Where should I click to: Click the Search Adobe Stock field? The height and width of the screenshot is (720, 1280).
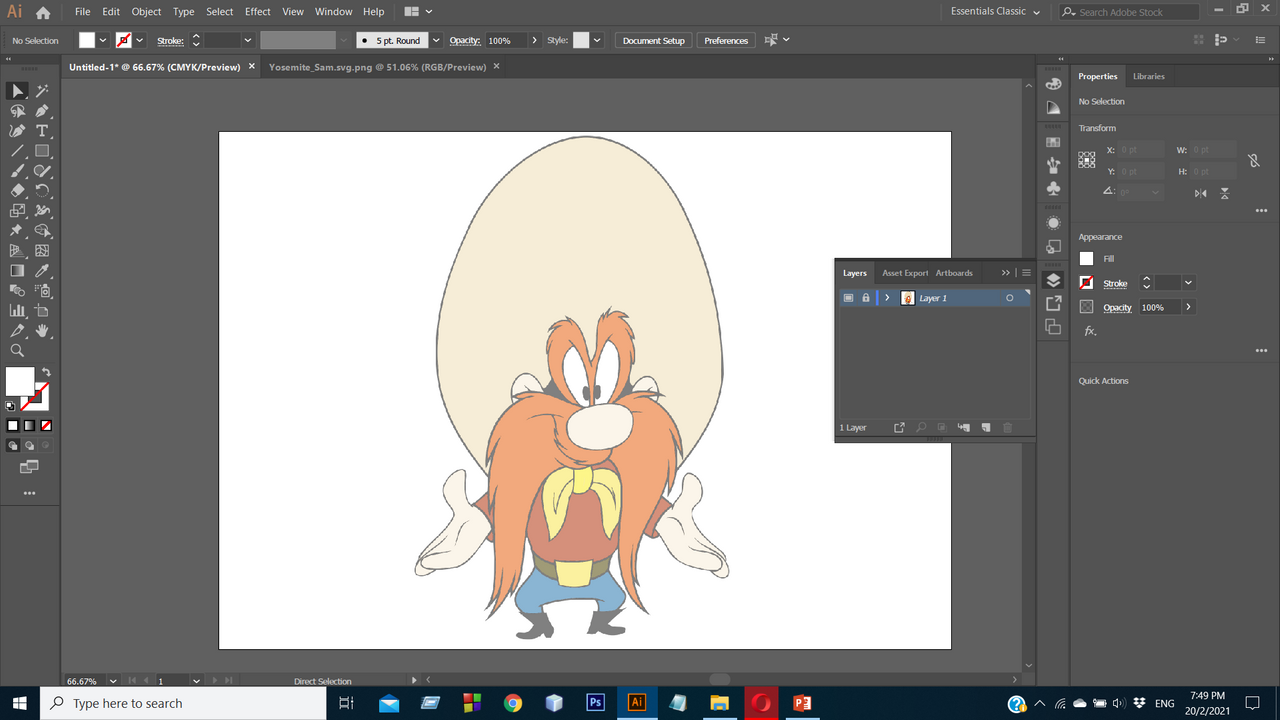pos(1128,12)
